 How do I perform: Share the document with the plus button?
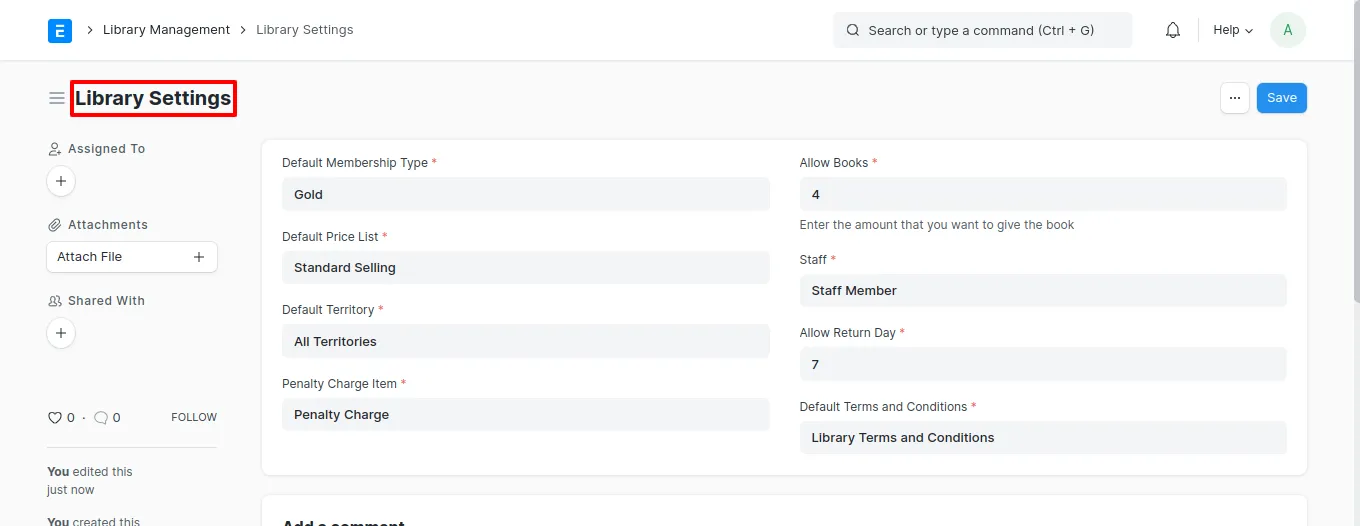(x=61, y=333)
